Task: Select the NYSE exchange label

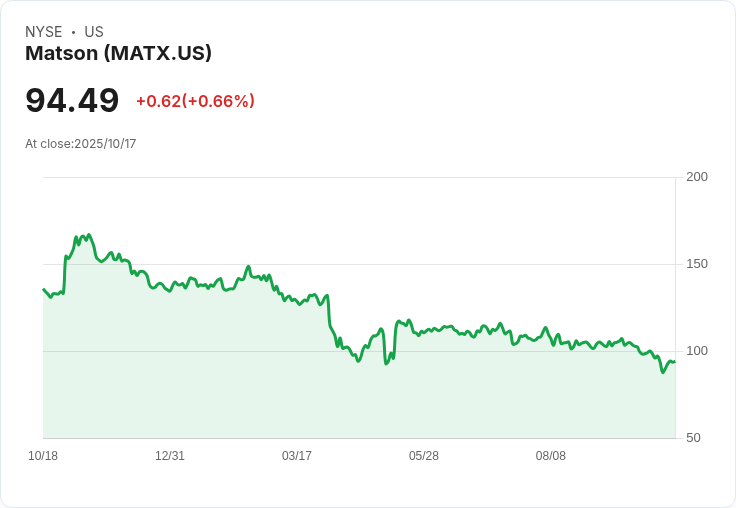Action: pyautogui.click(x=44, y=32)
